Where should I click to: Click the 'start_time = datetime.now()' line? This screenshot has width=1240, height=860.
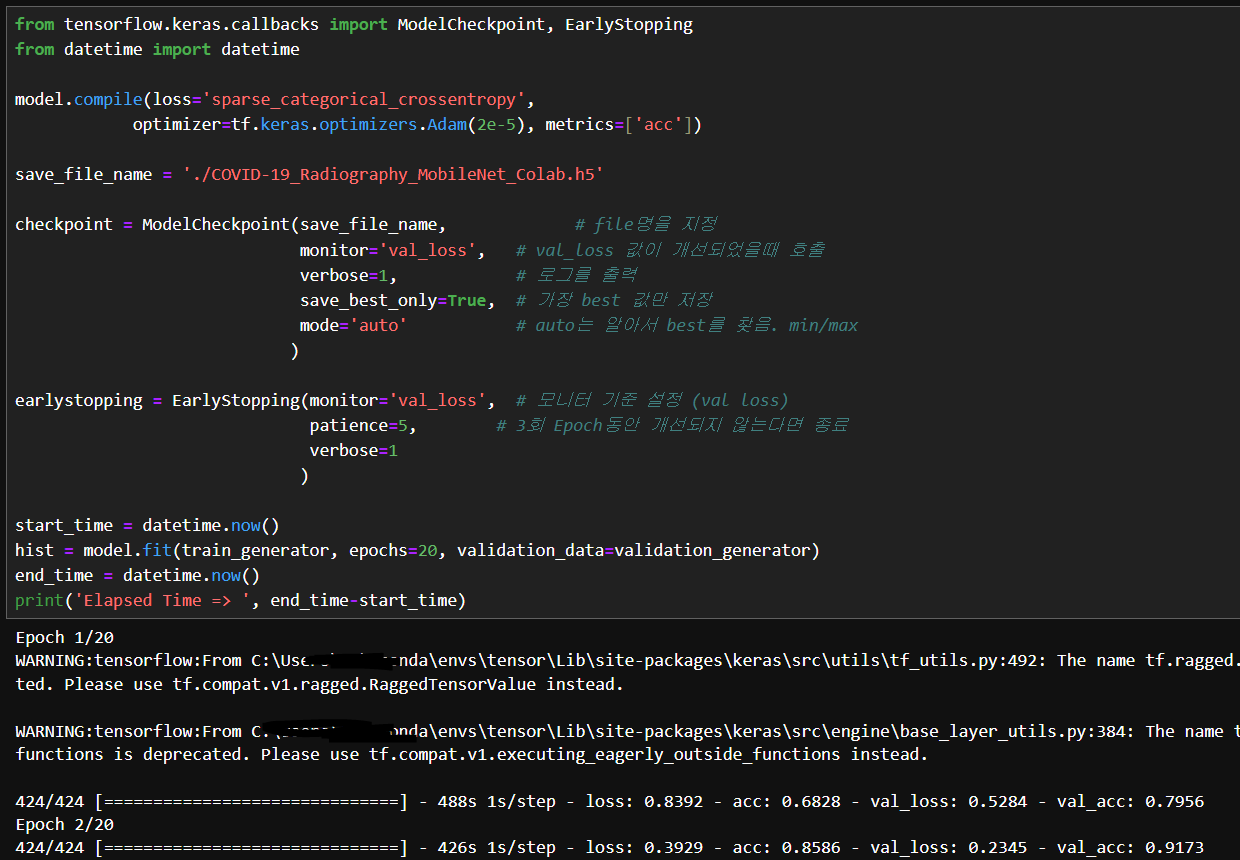click(x=147, y=525)
